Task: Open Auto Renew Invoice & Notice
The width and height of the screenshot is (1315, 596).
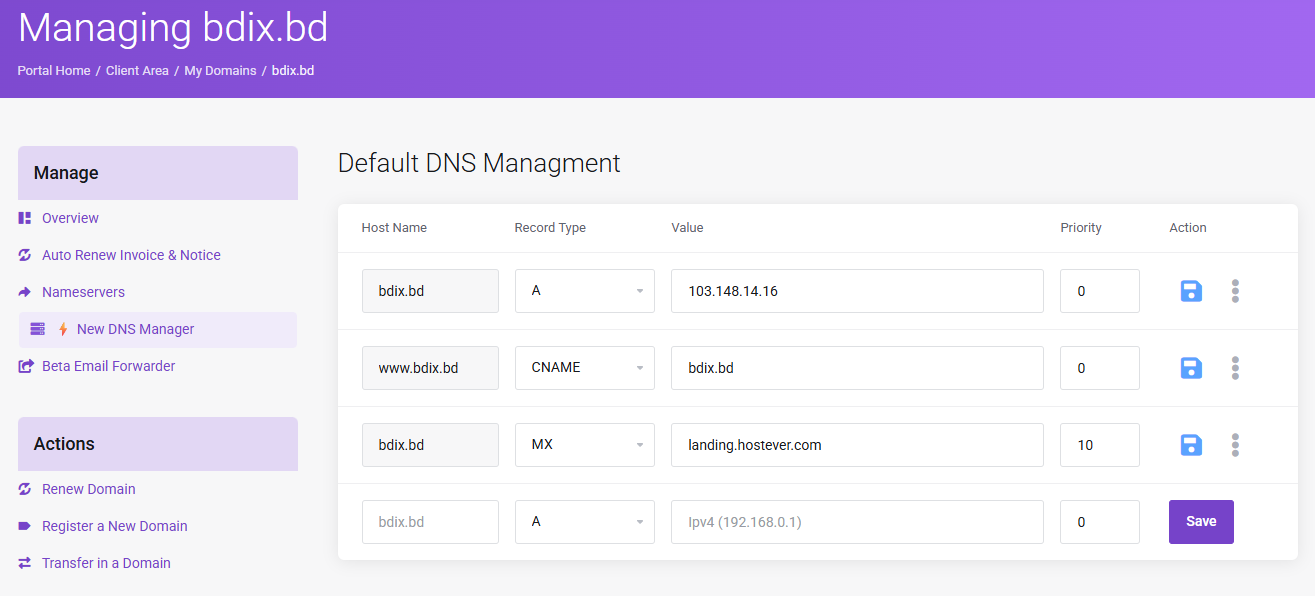Action: (131, 255)
